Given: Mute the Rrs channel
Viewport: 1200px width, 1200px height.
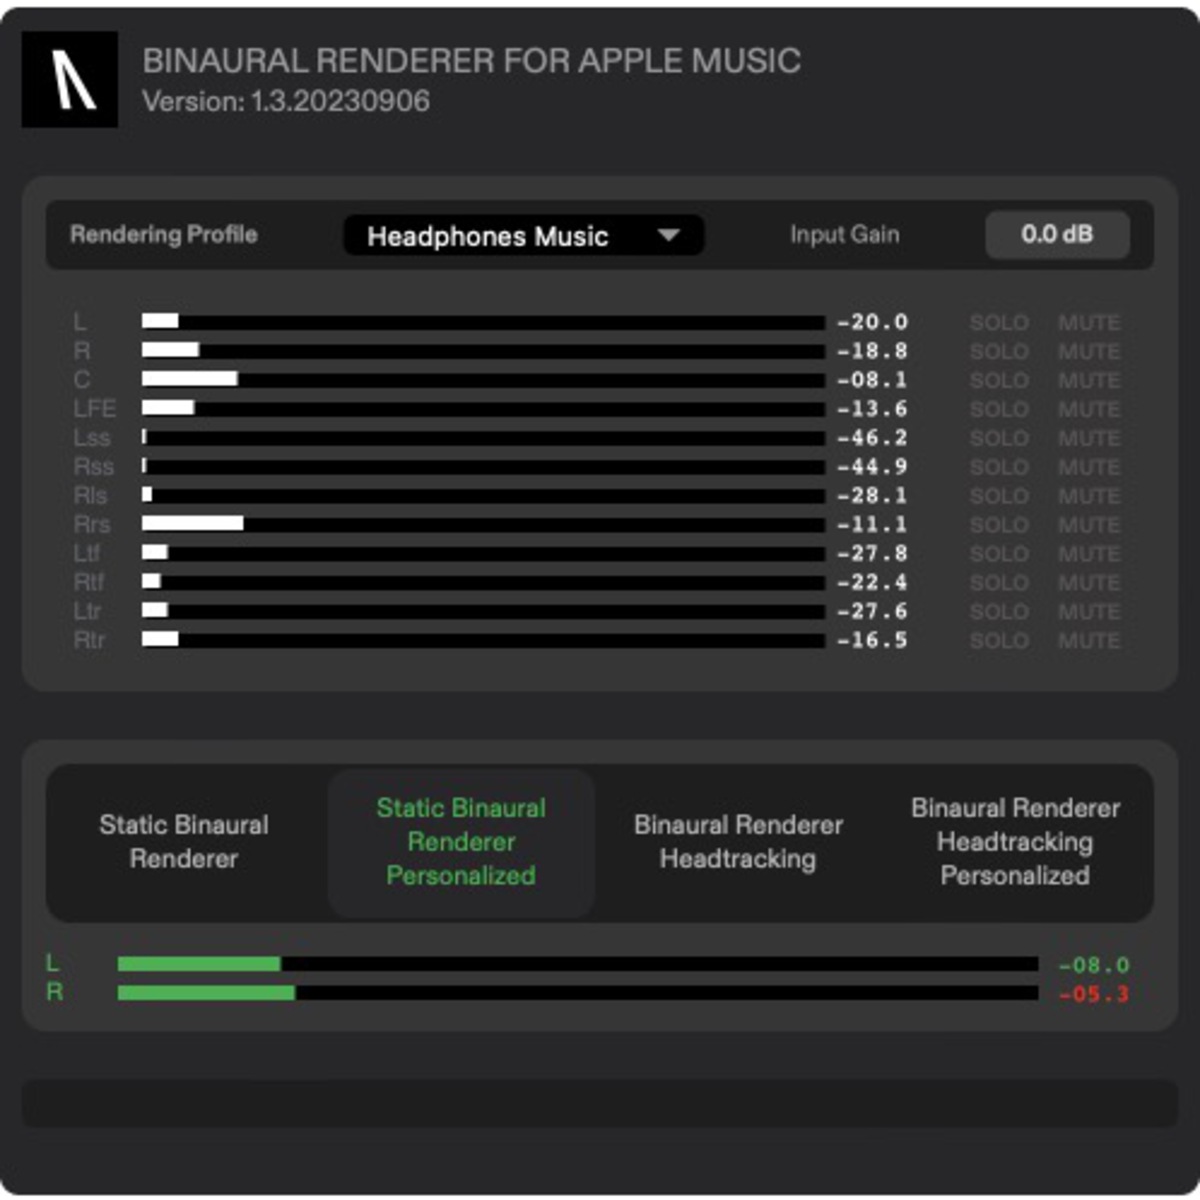Looking at the screenshot, I should pyautogui.click(x=1089, y=523).
